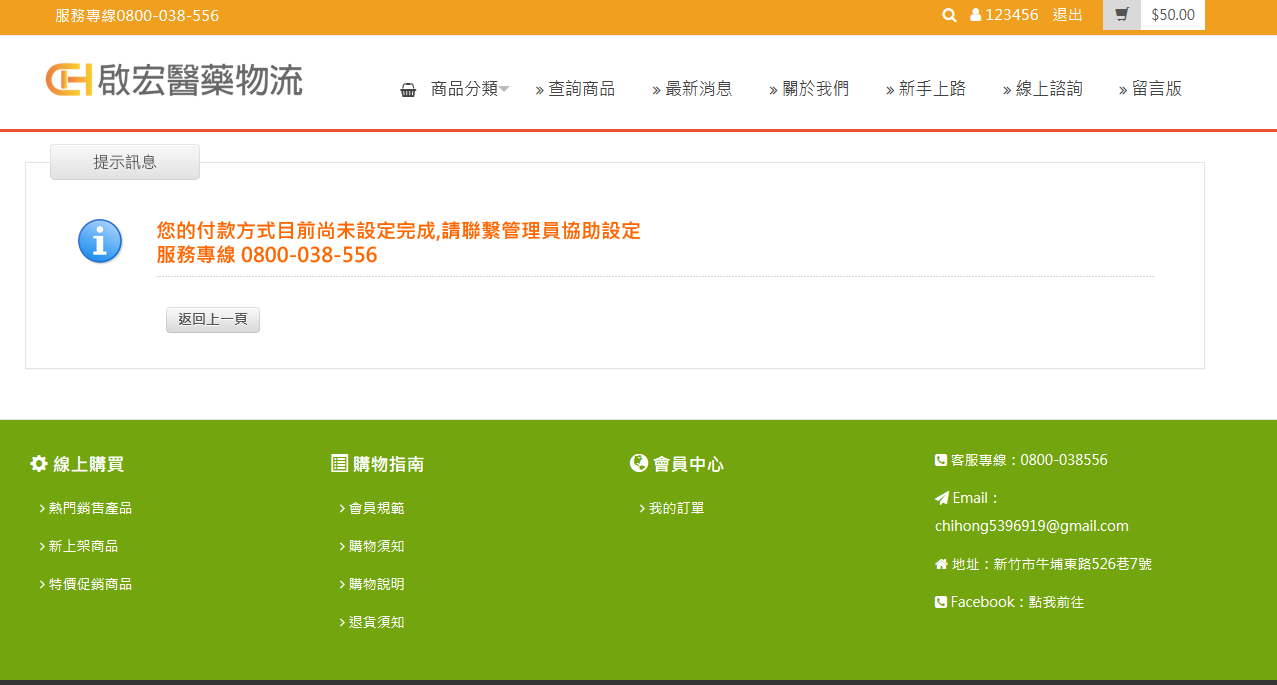
Task: Open 關於我們 in the navigation
Action: (x=814, y=89)
